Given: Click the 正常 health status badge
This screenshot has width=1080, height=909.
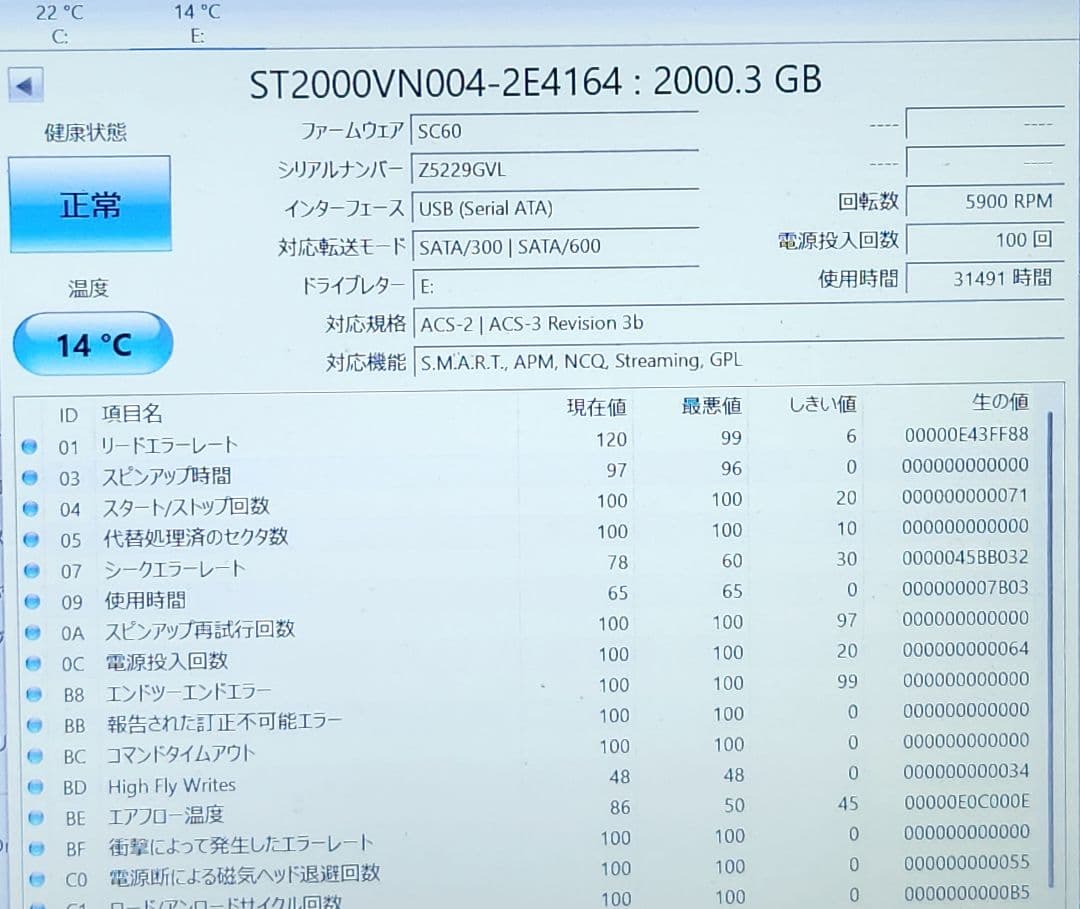Looking at the screenshot, I should point(90,203).
